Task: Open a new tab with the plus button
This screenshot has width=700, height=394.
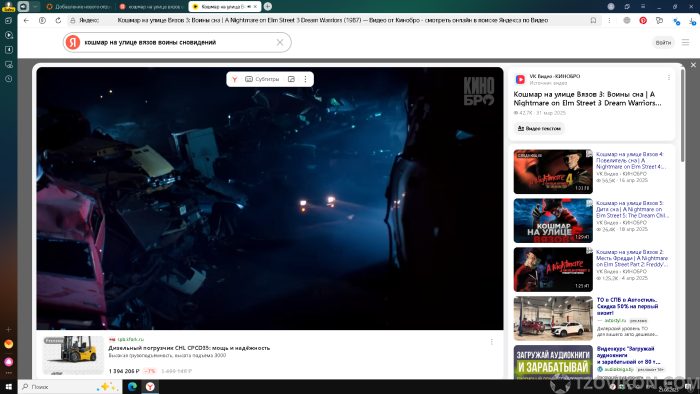Action: (267, 6)
